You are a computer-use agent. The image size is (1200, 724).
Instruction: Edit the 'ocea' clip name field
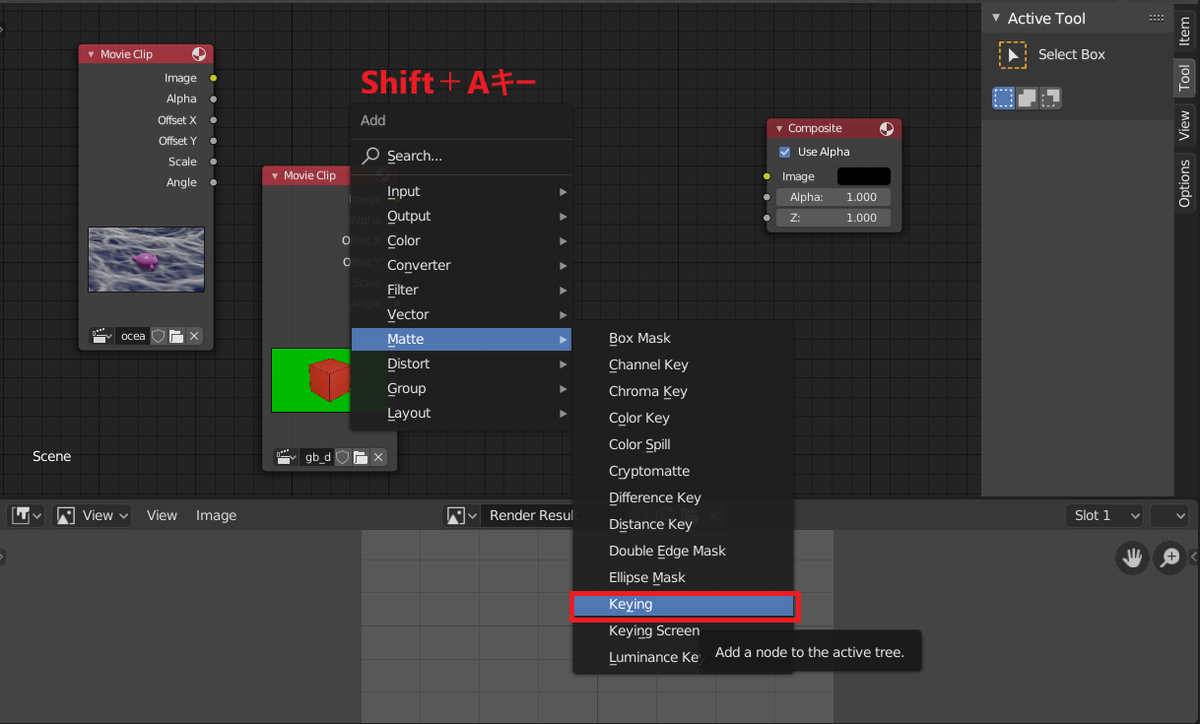pyautogui.click(x=132, y=336)
